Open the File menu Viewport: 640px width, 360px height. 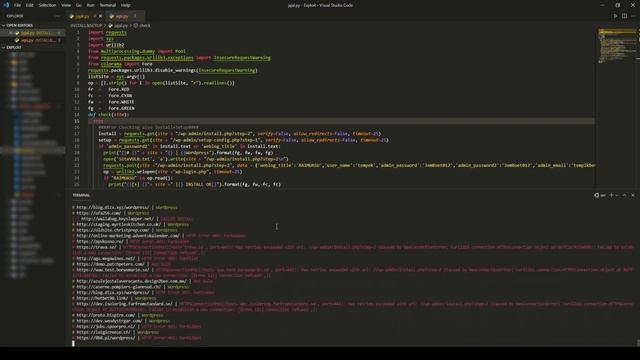(17, 5)
